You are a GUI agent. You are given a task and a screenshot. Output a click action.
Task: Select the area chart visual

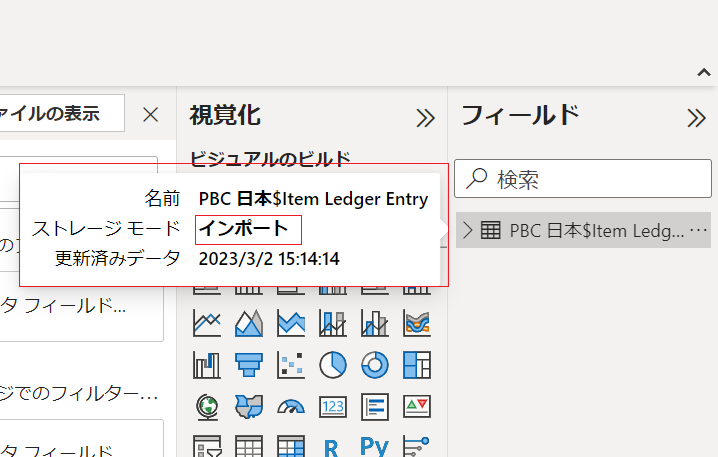pos(249,322)
